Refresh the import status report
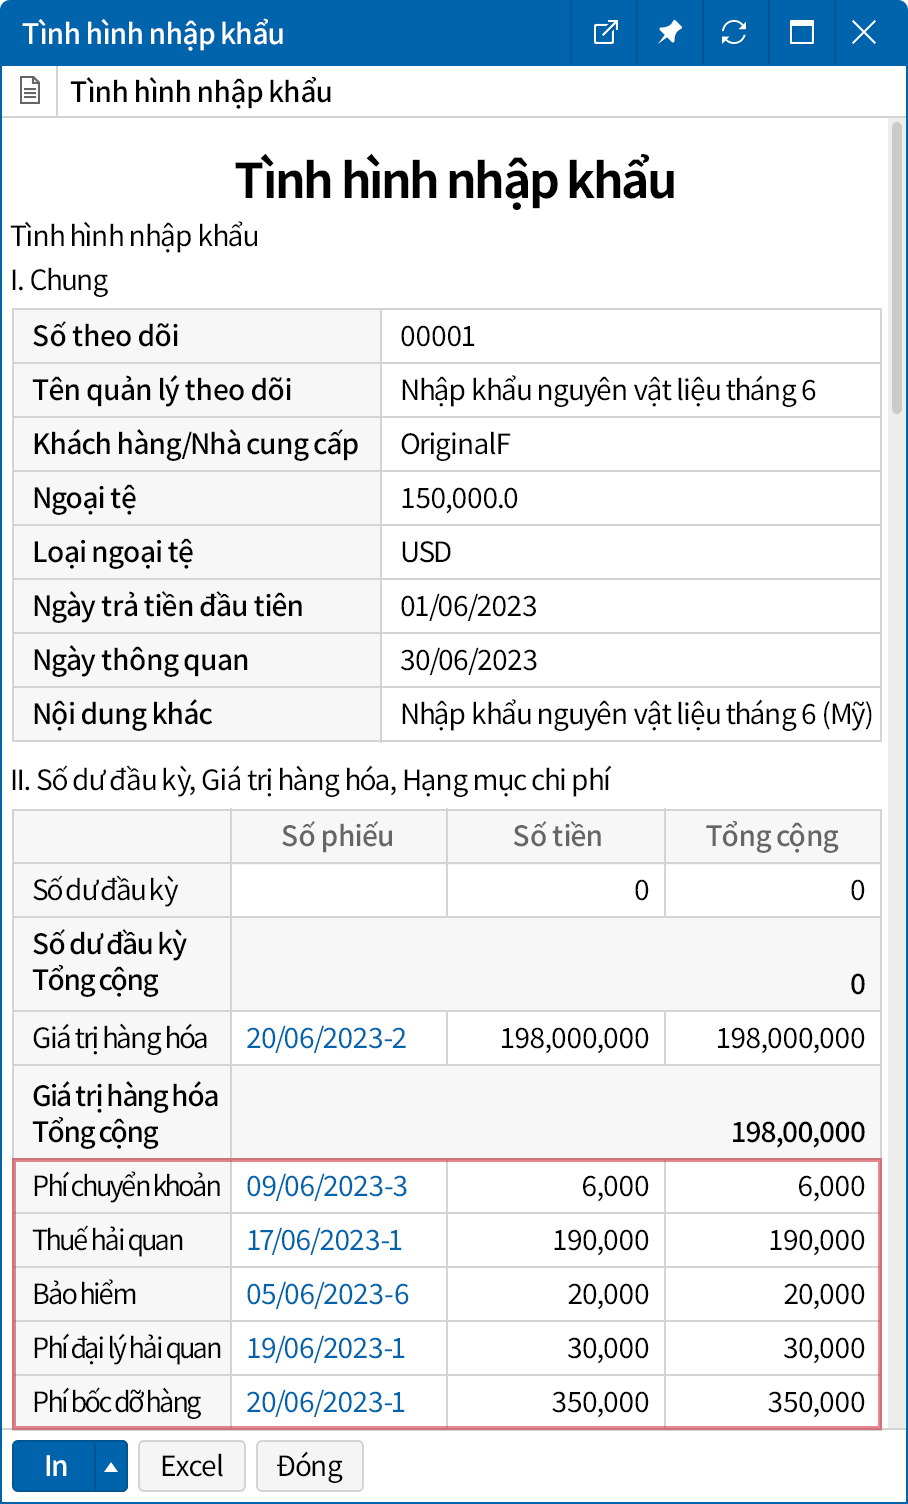 (x=734, y=33)
